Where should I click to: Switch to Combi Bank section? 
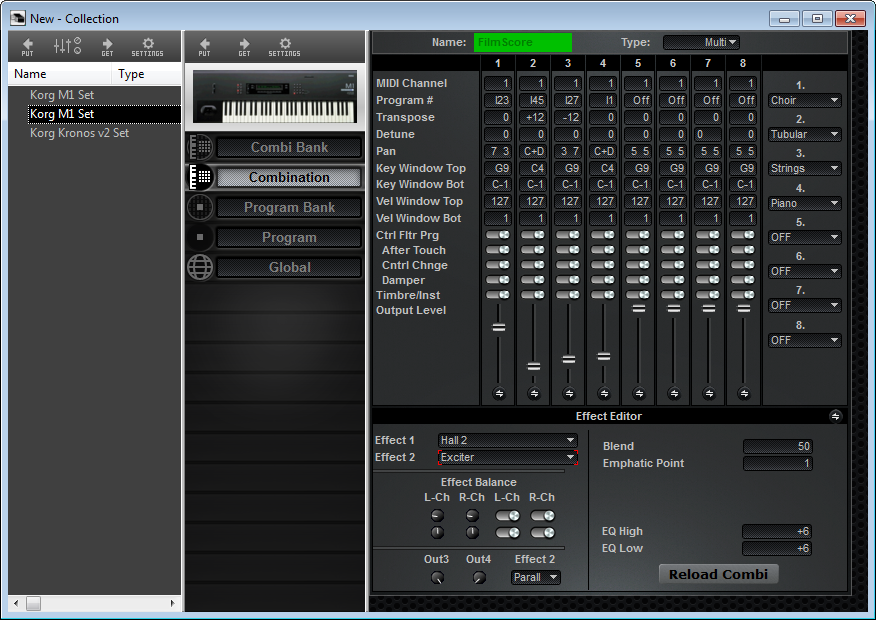pyautogui.click(x=289, y=147)
